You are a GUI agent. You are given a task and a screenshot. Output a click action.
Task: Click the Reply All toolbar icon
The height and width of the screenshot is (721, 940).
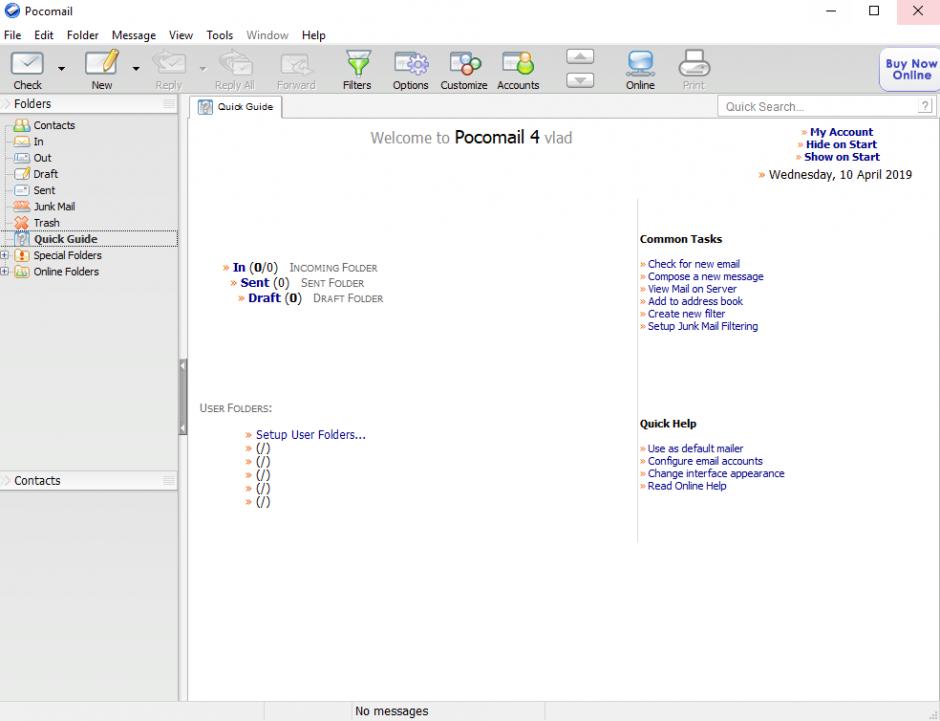click(x=235, y=64)
